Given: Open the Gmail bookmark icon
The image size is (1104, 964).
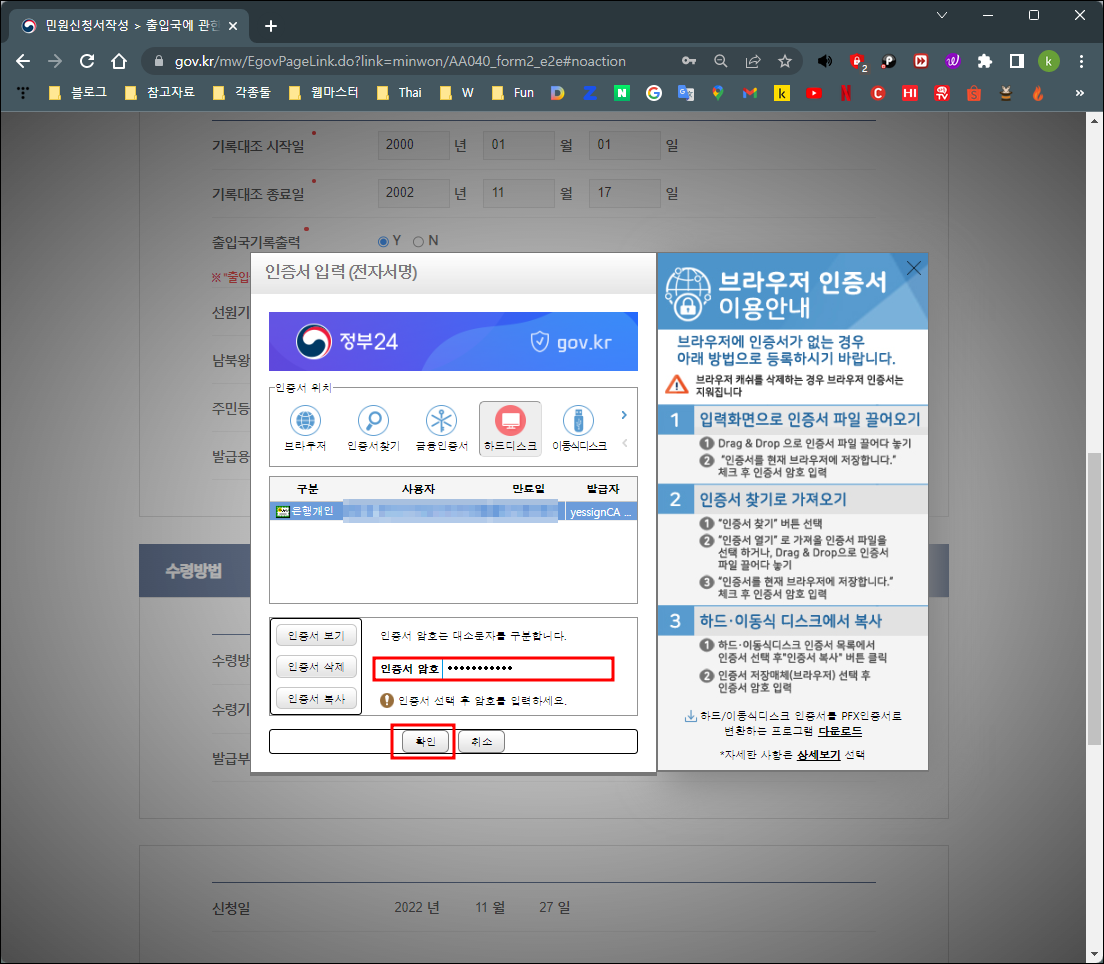Looking at the screenshot, I should (749, 93).
